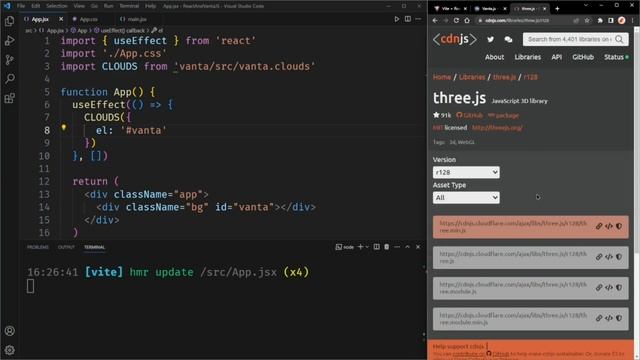Reload the page in the browser

click(x=456, y=20)
